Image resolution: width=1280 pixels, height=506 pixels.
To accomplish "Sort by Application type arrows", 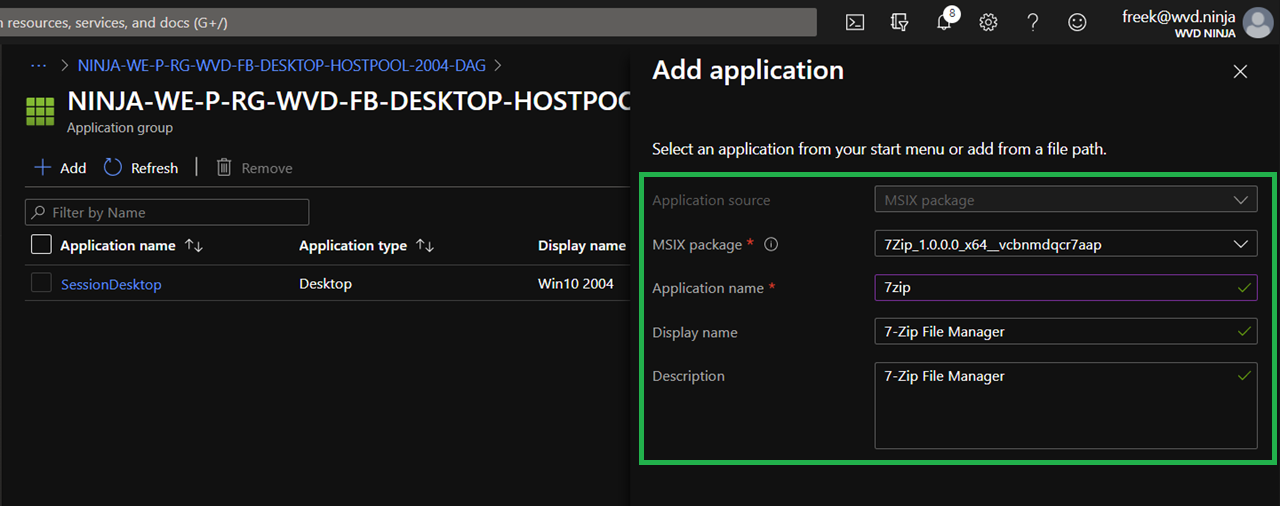I will [425, 245].
